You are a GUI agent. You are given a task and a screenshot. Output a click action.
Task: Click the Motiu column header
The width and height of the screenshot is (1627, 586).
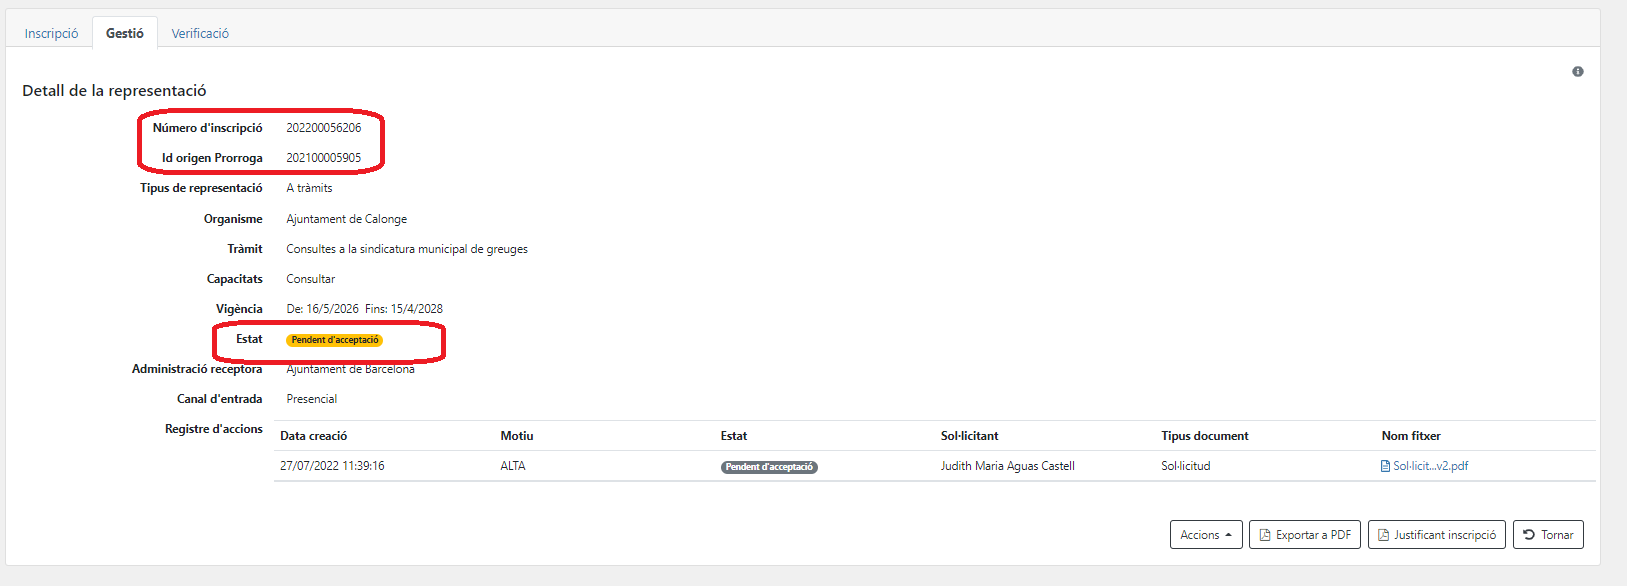click(x=517, y=436)
